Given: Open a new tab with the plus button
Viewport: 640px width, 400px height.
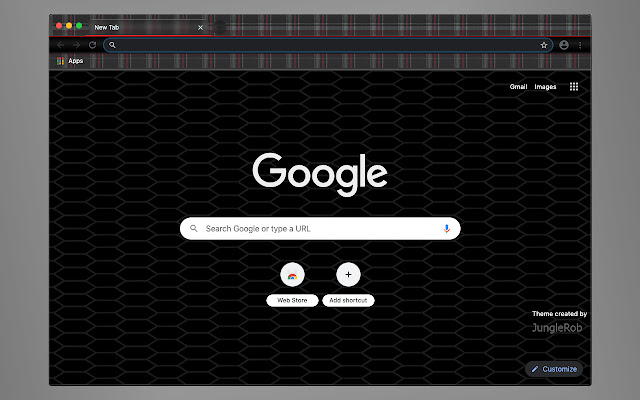Looking at the screenshot, I should [220, 27].
